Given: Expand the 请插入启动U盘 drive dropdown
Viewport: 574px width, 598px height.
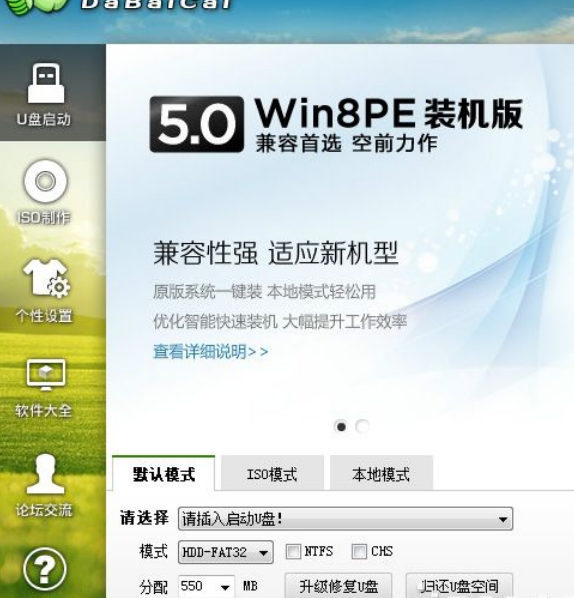Looking at the screenshot, I should [x=345, y=519].
